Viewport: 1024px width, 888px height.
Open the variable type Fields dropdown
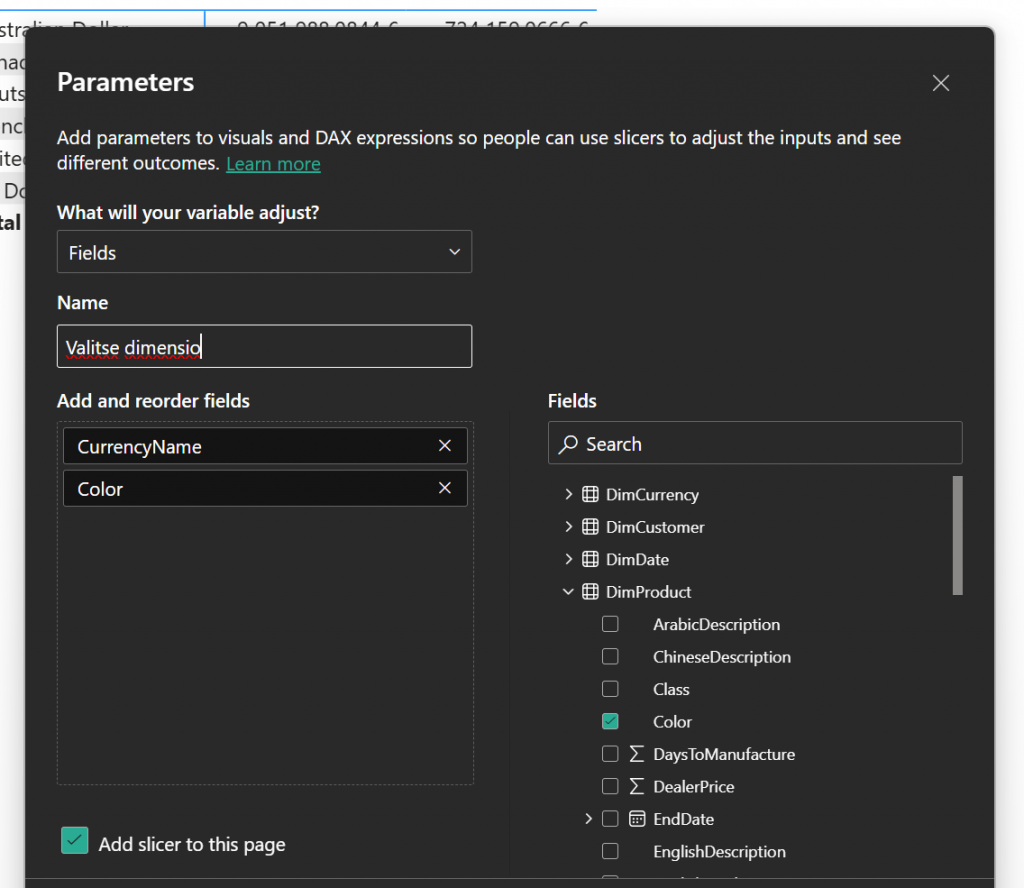click(x=264, y=252)
